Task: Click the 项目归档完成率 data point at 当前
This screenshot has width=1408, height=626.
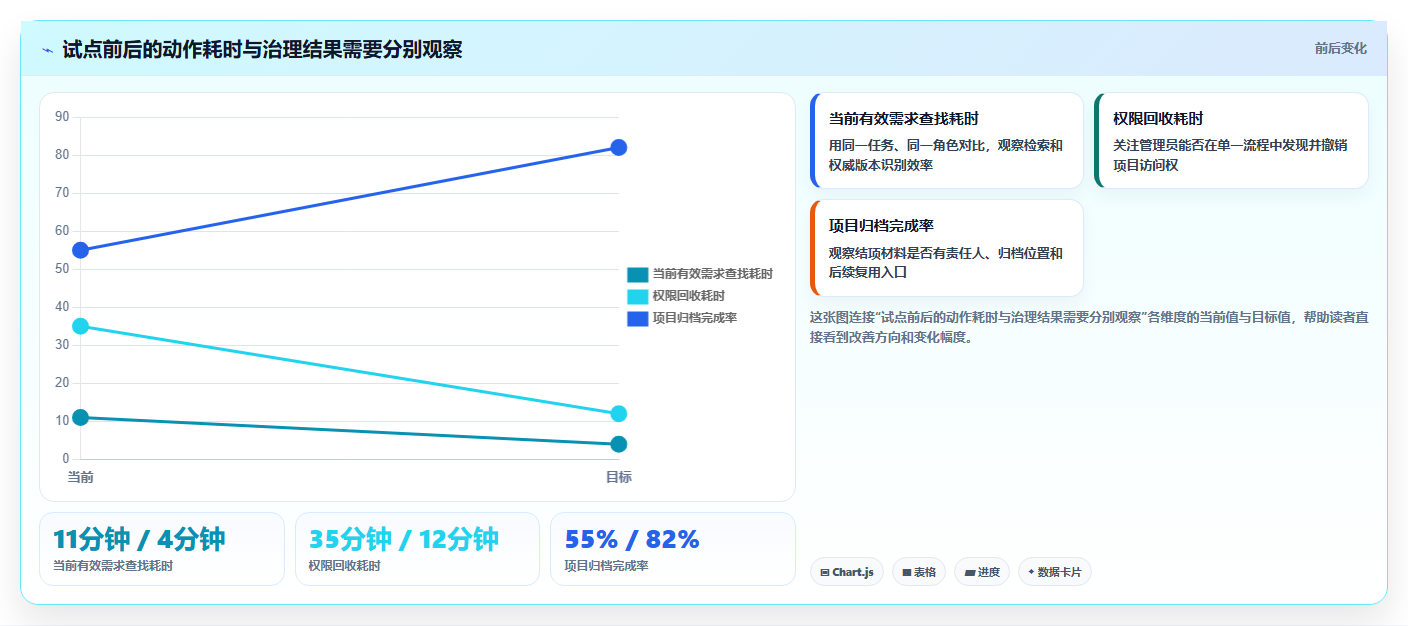Action: [81, 250]
